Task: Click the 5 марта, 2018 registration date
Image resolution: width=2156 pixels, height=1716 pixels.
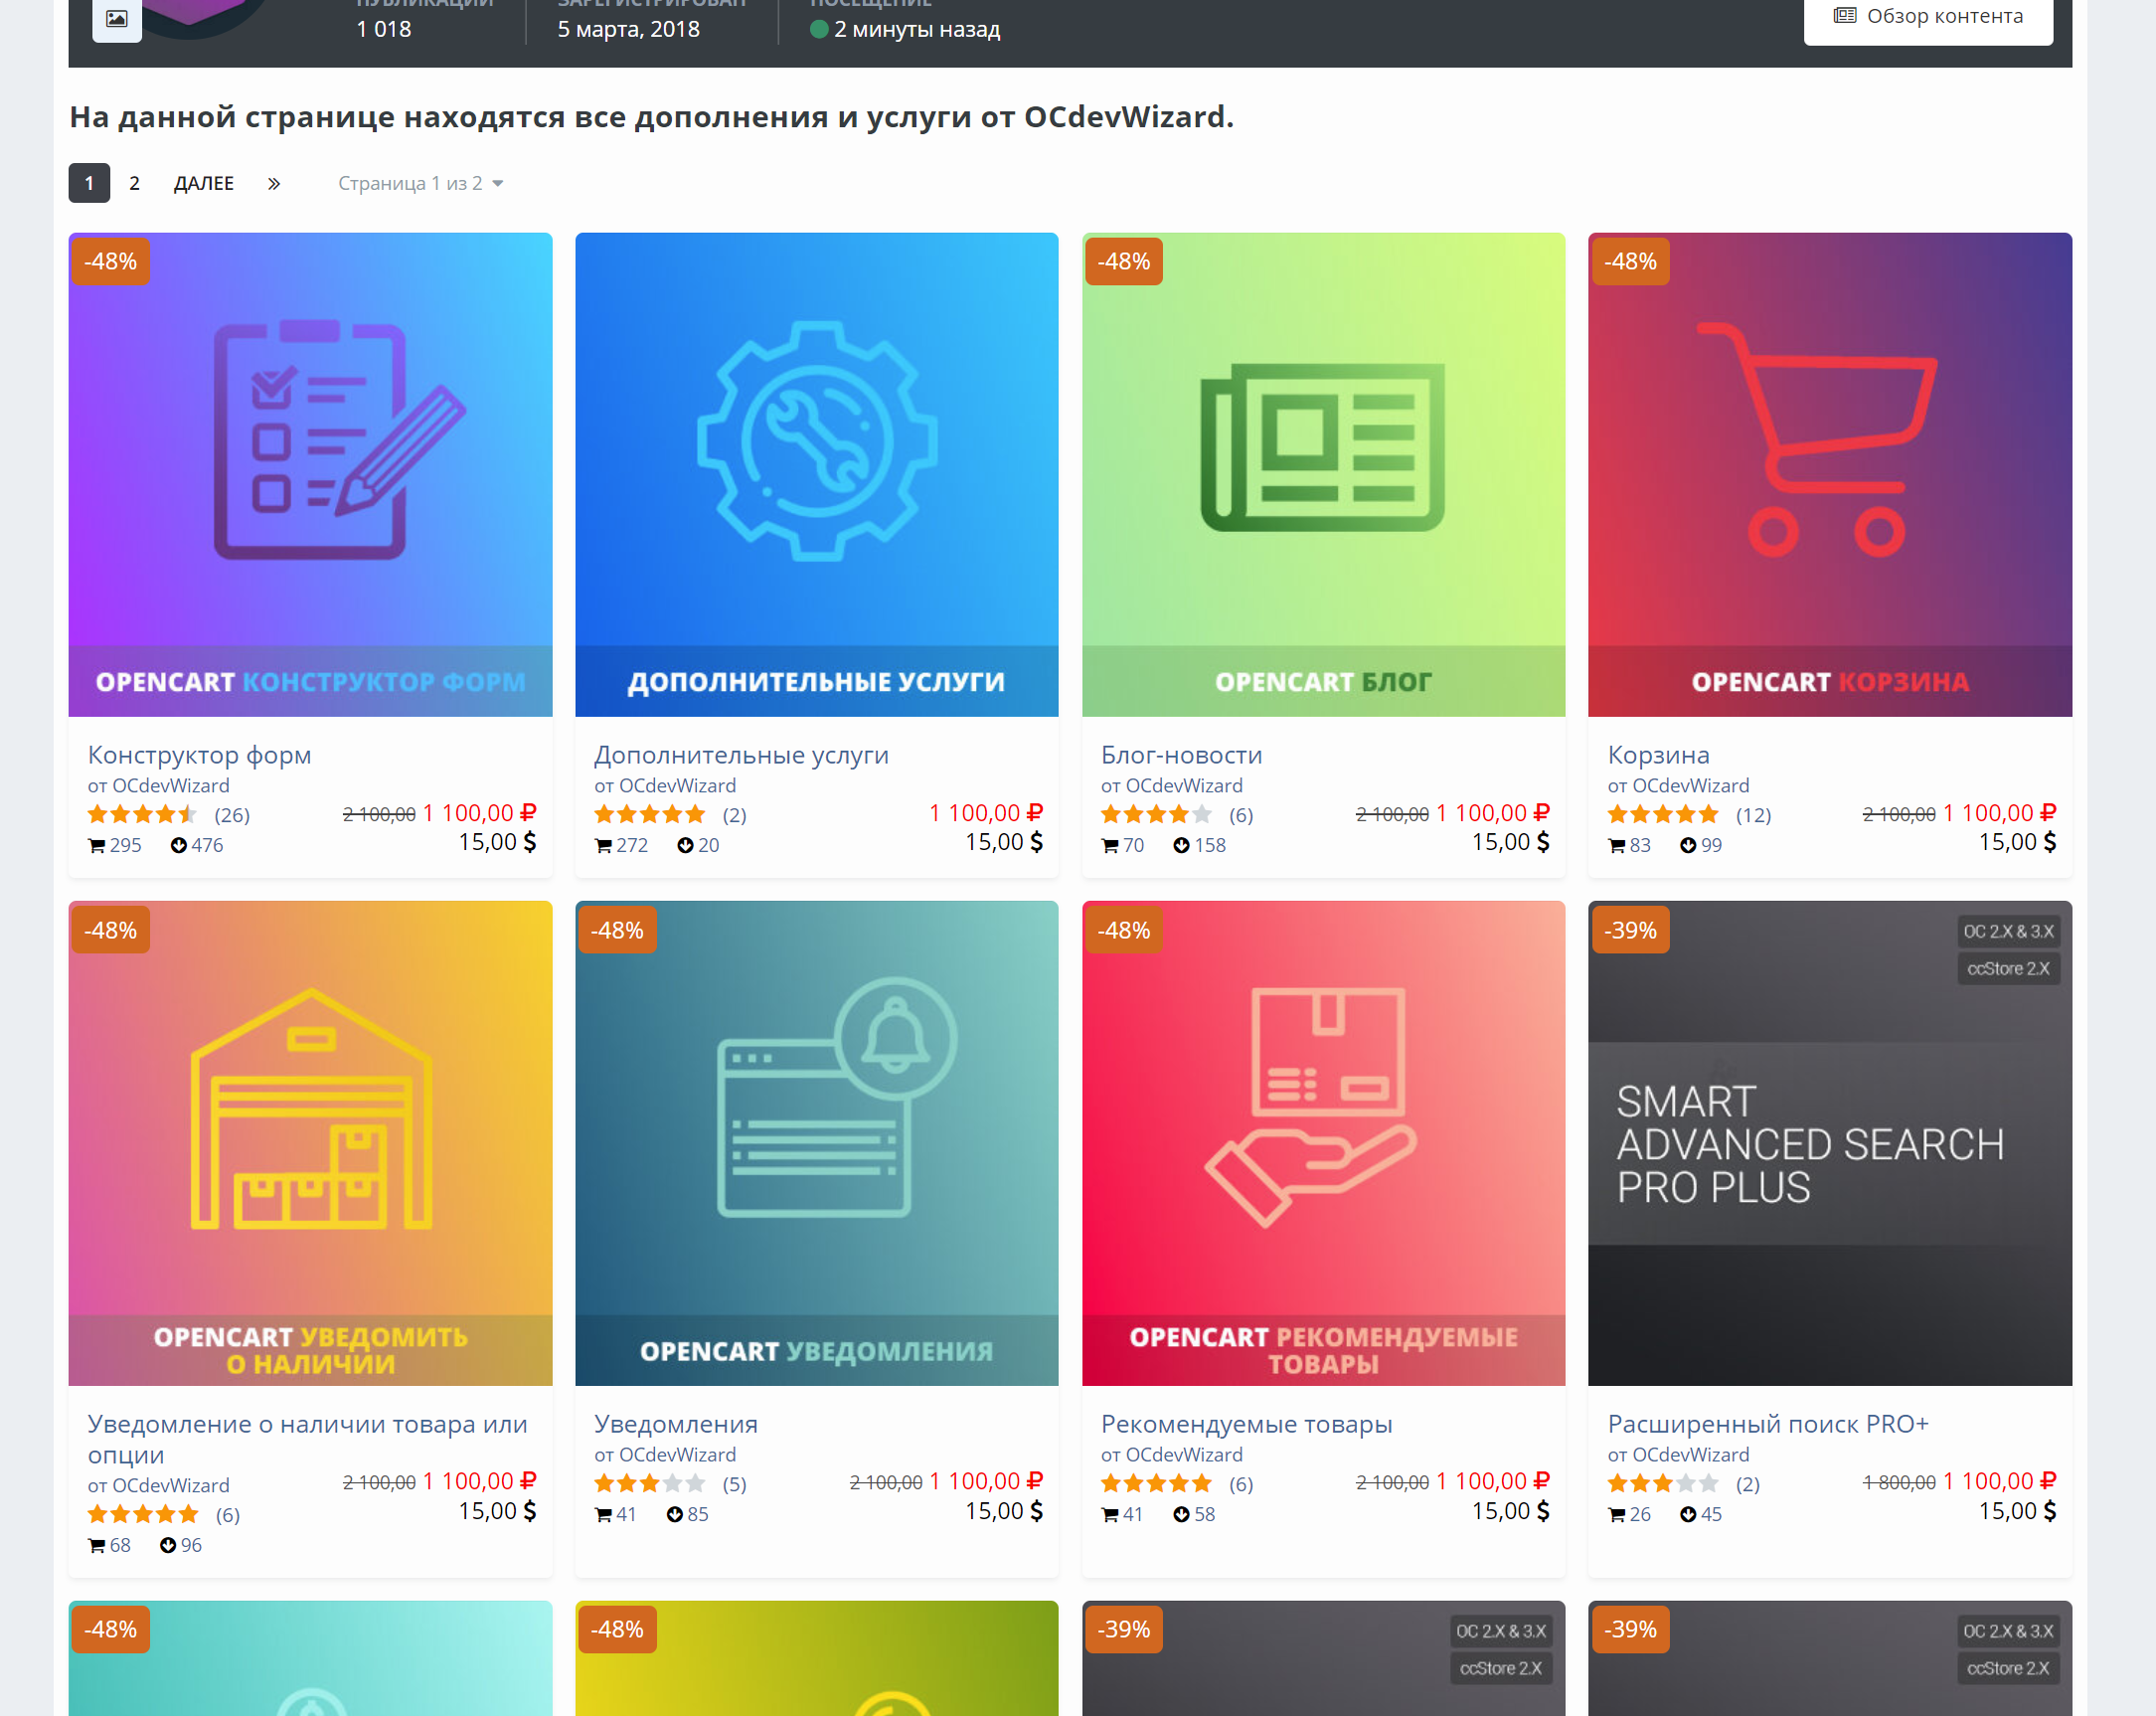Action: click(628, 29)
